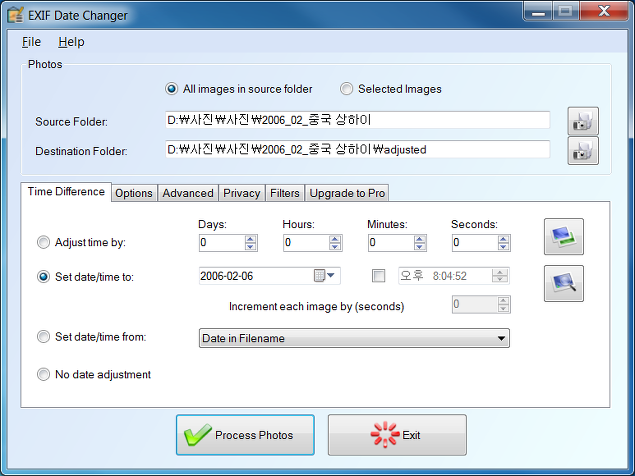
Task: Click the 2006-02-06 date text
Action: point(226,276)
